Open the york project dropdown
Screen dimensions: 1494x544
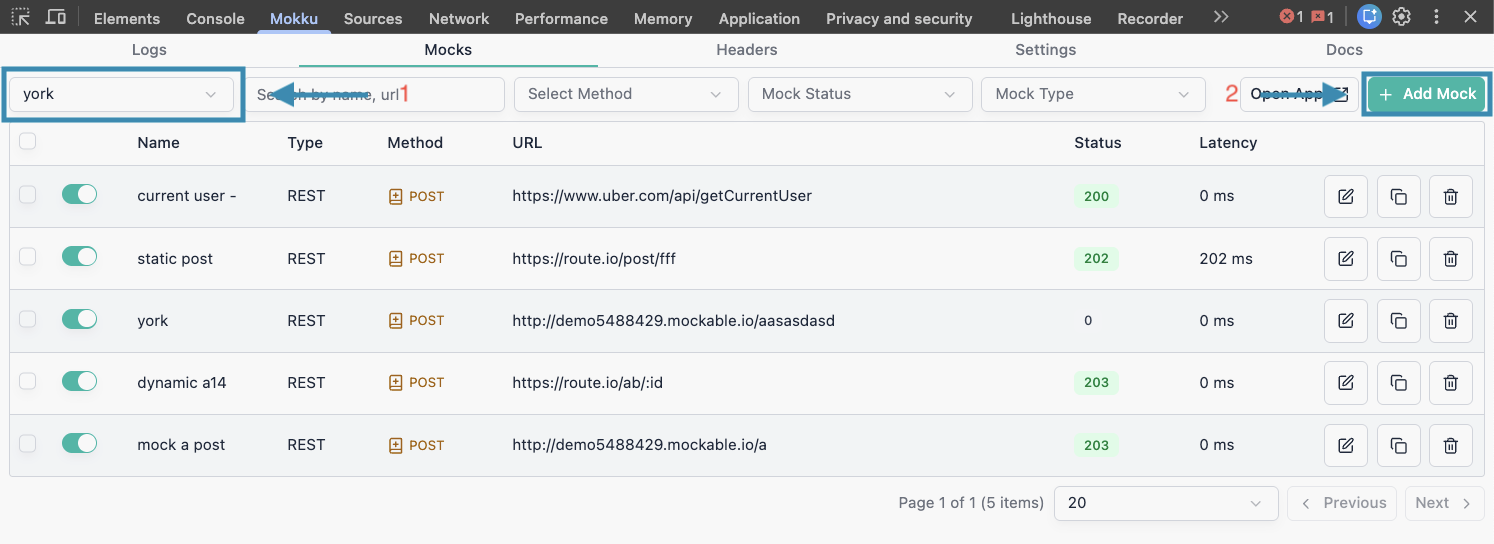coord(122,94)
